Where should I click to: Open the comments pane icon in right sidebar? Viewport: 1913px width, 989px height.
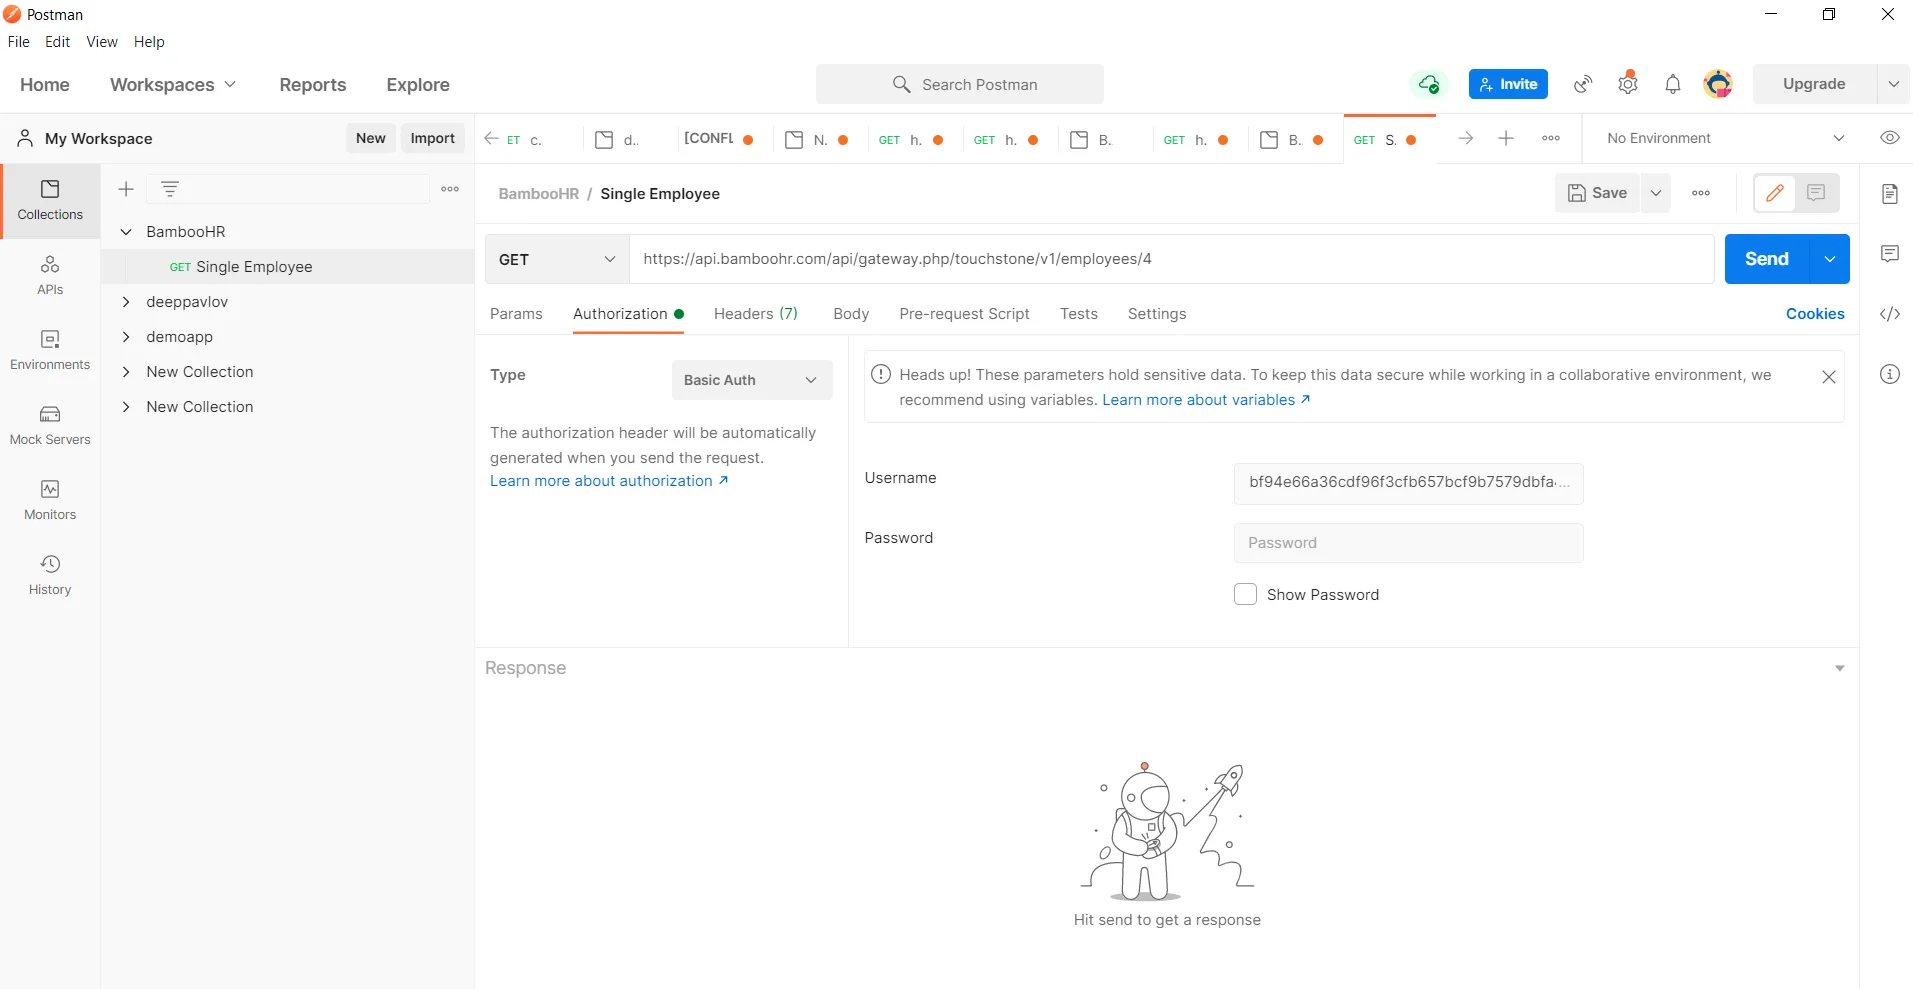tap(1889, 254)
